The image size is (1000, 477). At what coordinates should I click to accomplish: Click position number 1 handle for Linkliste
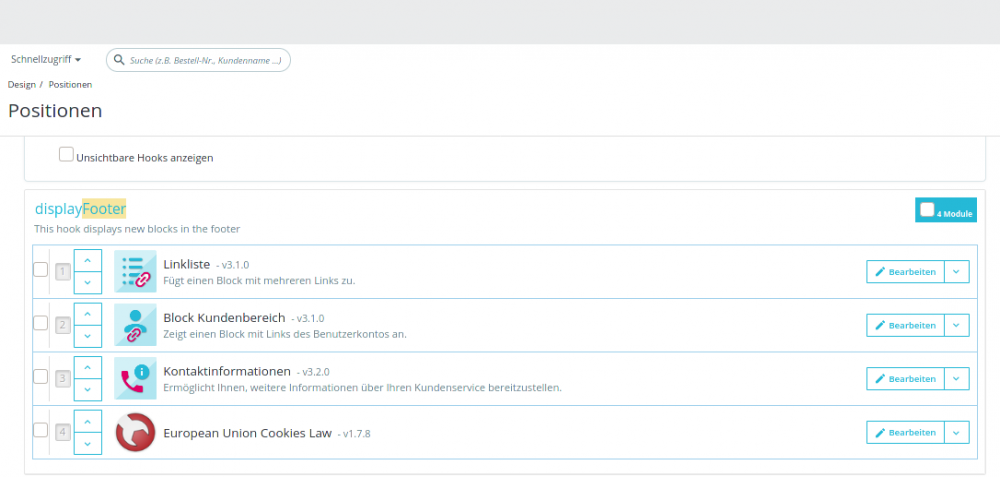pyautogui.click(x=62, y=272)
